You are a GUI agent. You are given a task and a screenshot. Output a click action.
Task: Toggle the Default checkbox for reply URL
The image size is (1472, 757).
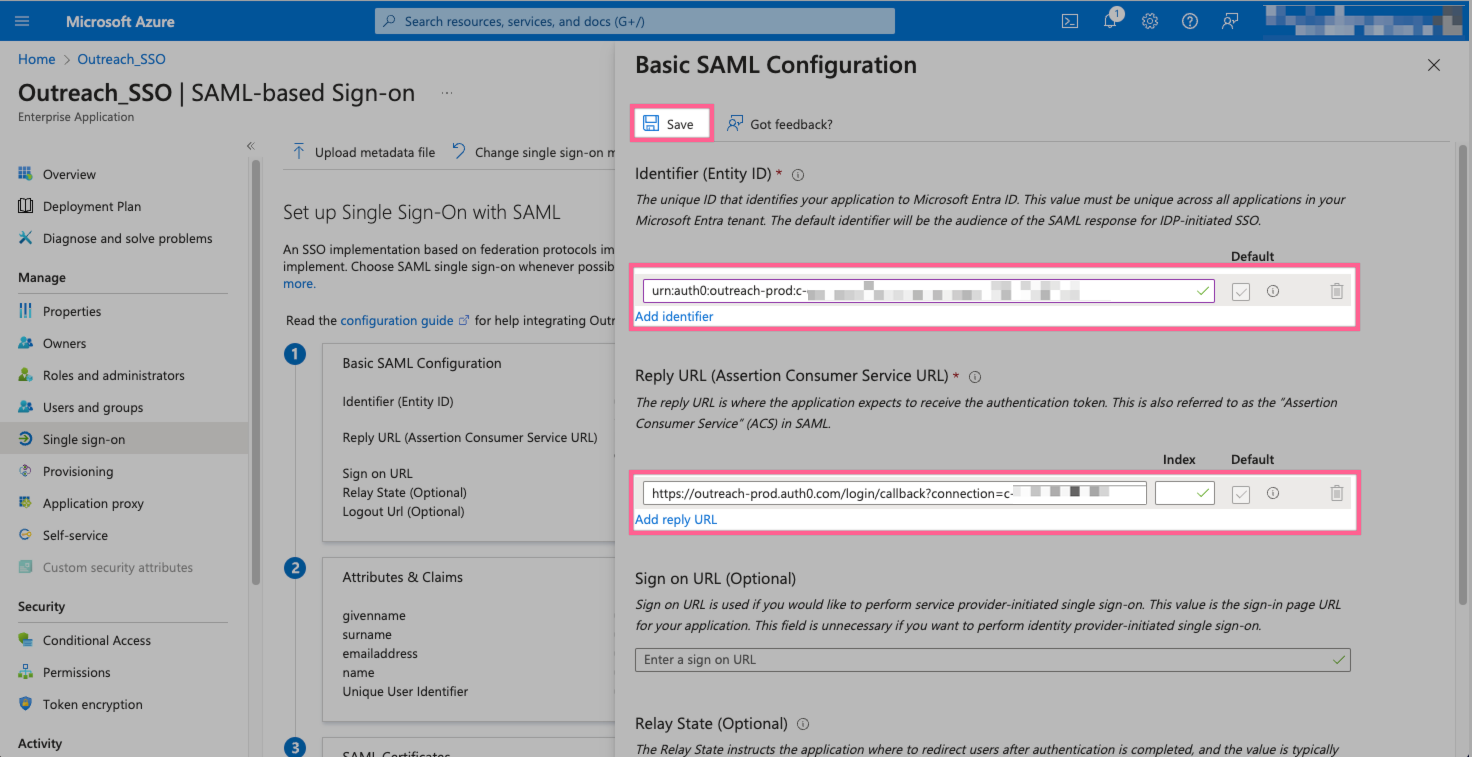[x=1241, y=494]
